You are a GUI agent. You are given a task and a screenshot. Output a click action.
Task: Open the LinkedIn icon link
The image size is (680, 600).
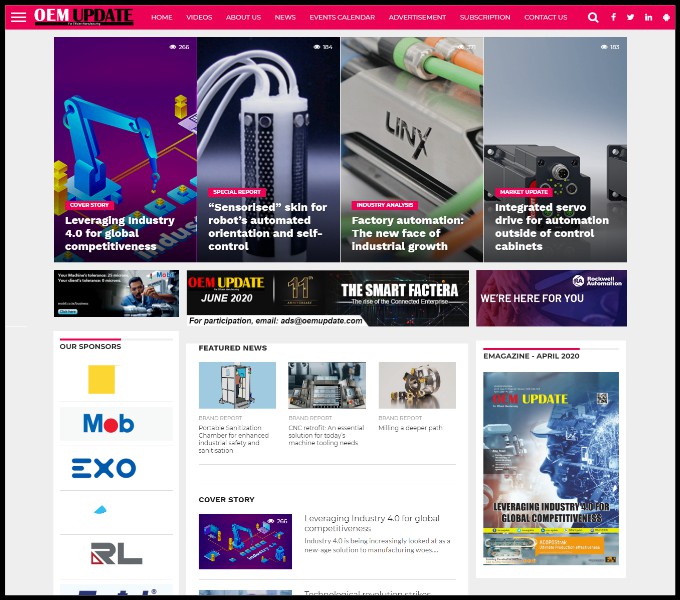point(648,17)
